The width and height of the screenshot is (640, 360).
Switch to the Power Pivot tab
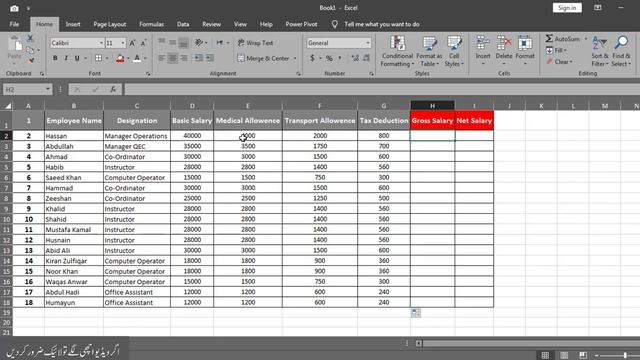[x=301, y=24]
